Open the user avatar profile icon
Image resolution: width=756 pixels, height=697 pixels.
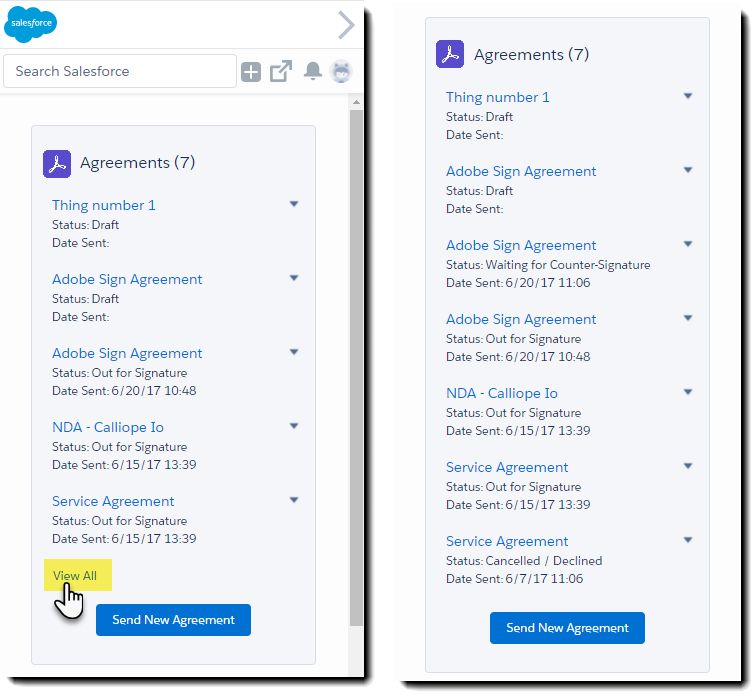(x=341, y=71)
